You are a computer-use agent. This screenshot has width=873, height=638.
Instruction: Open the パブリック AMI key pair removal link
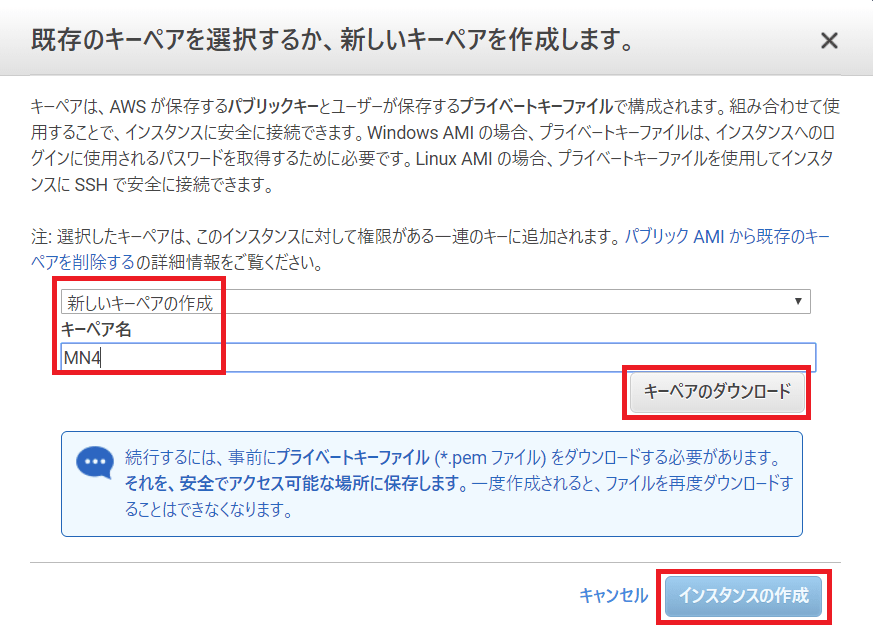[725, 238]
